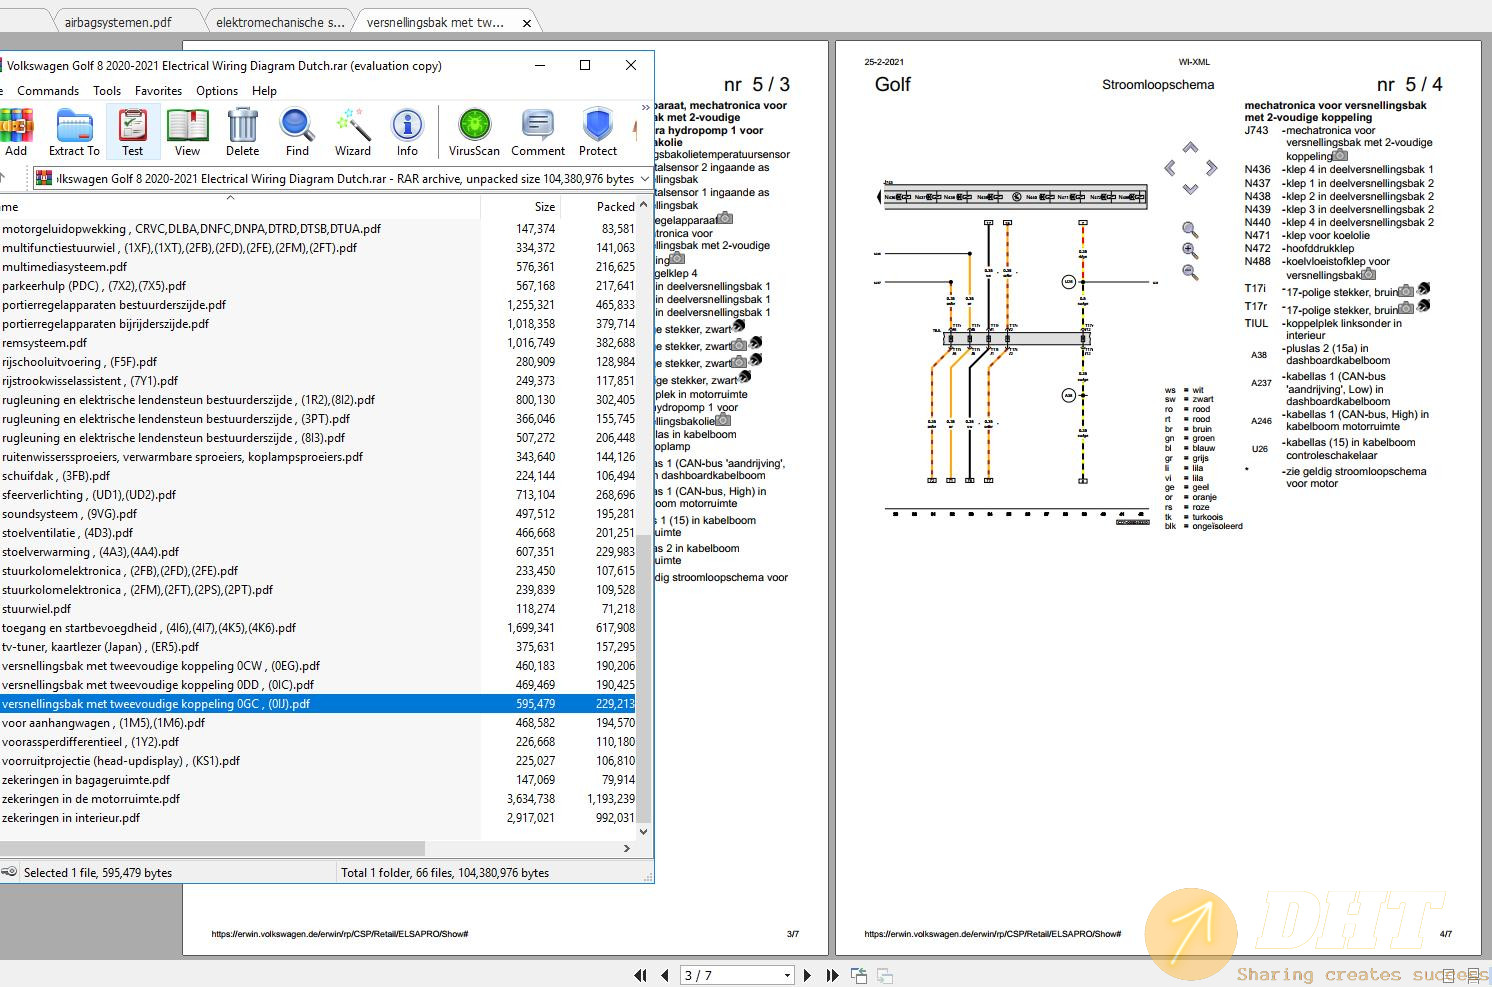Select versnellingsbak met tweevoudige koppeling 0DD file

tap(318, 685)
